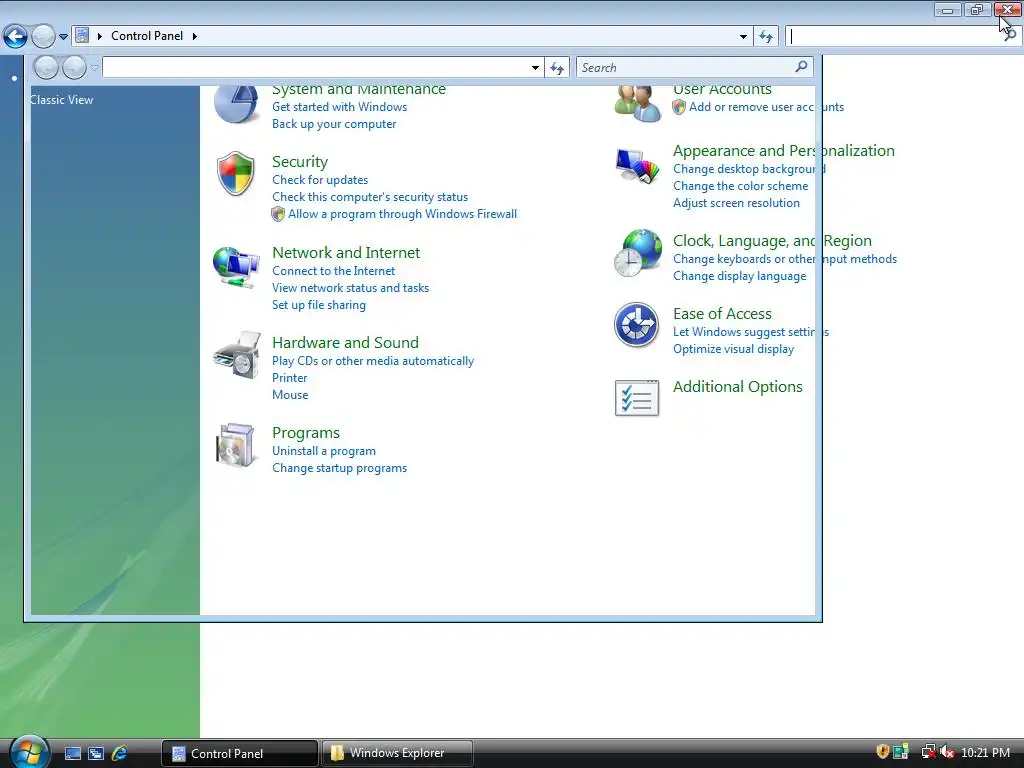Open inner window address bar dropdown arrow

536,67
